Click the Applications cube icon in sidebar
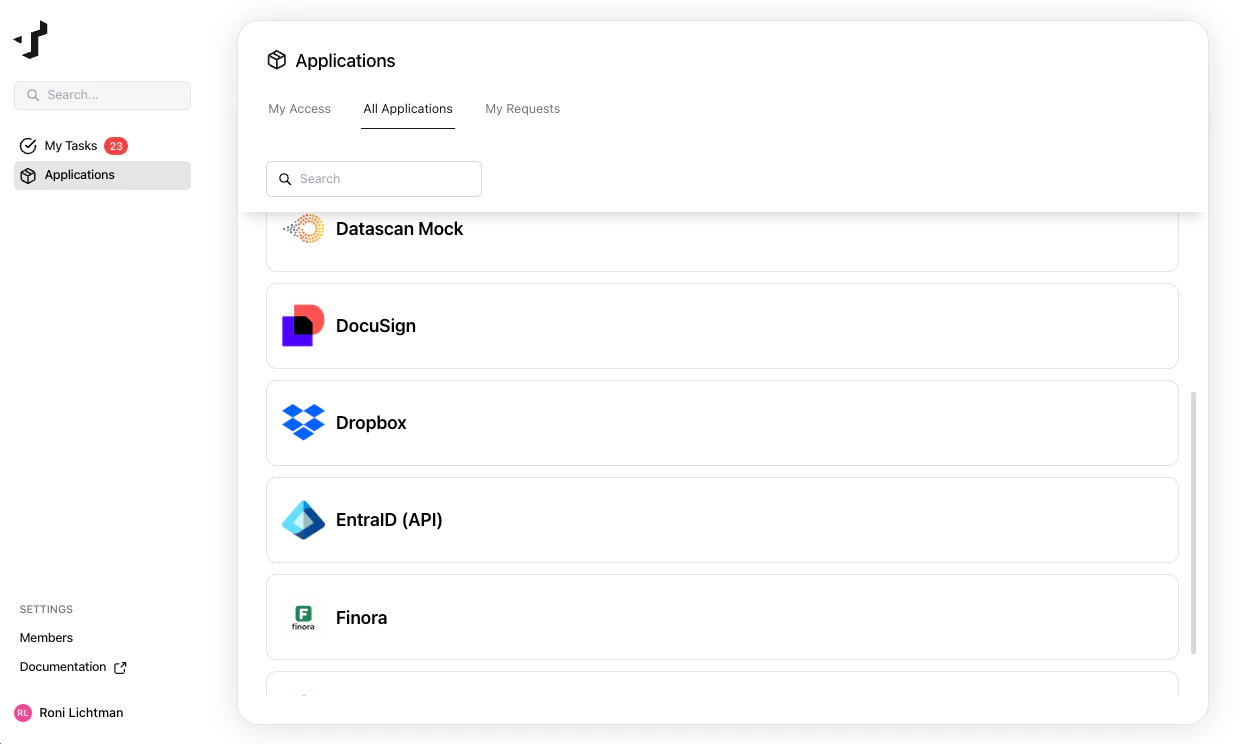The image size is (1243, 744). pos(28,175)
